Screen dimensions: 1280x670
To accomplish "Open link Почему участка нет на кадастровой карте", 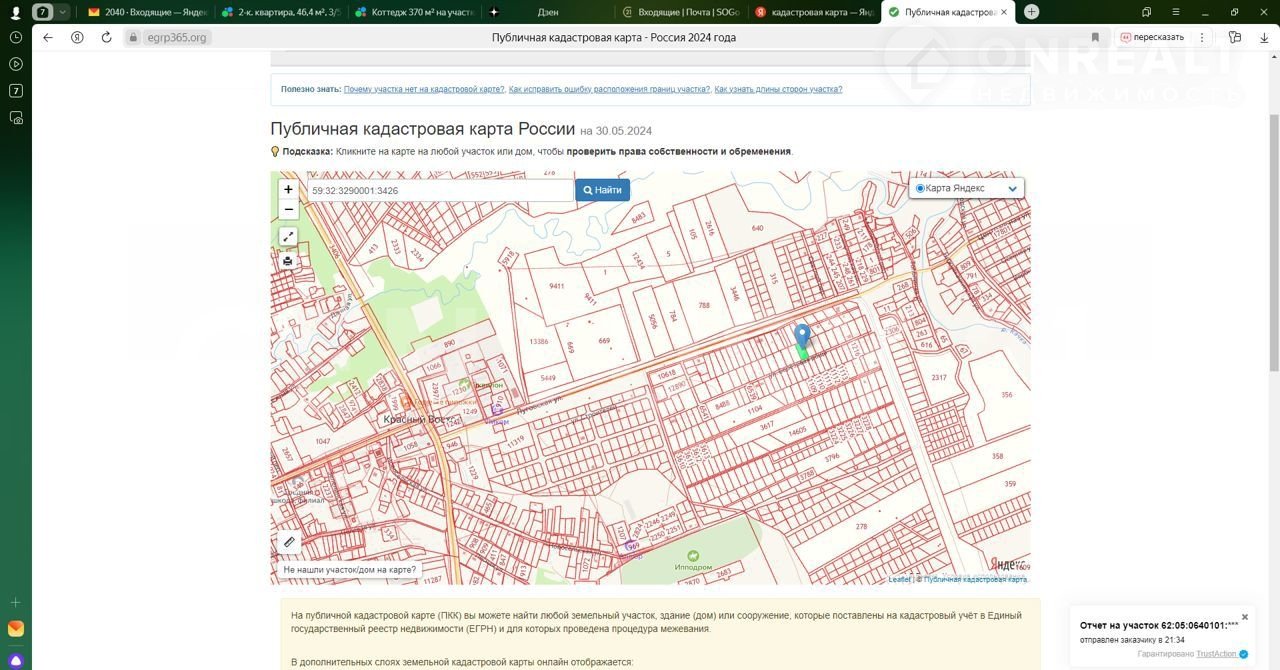I will (x=424, y=89).
